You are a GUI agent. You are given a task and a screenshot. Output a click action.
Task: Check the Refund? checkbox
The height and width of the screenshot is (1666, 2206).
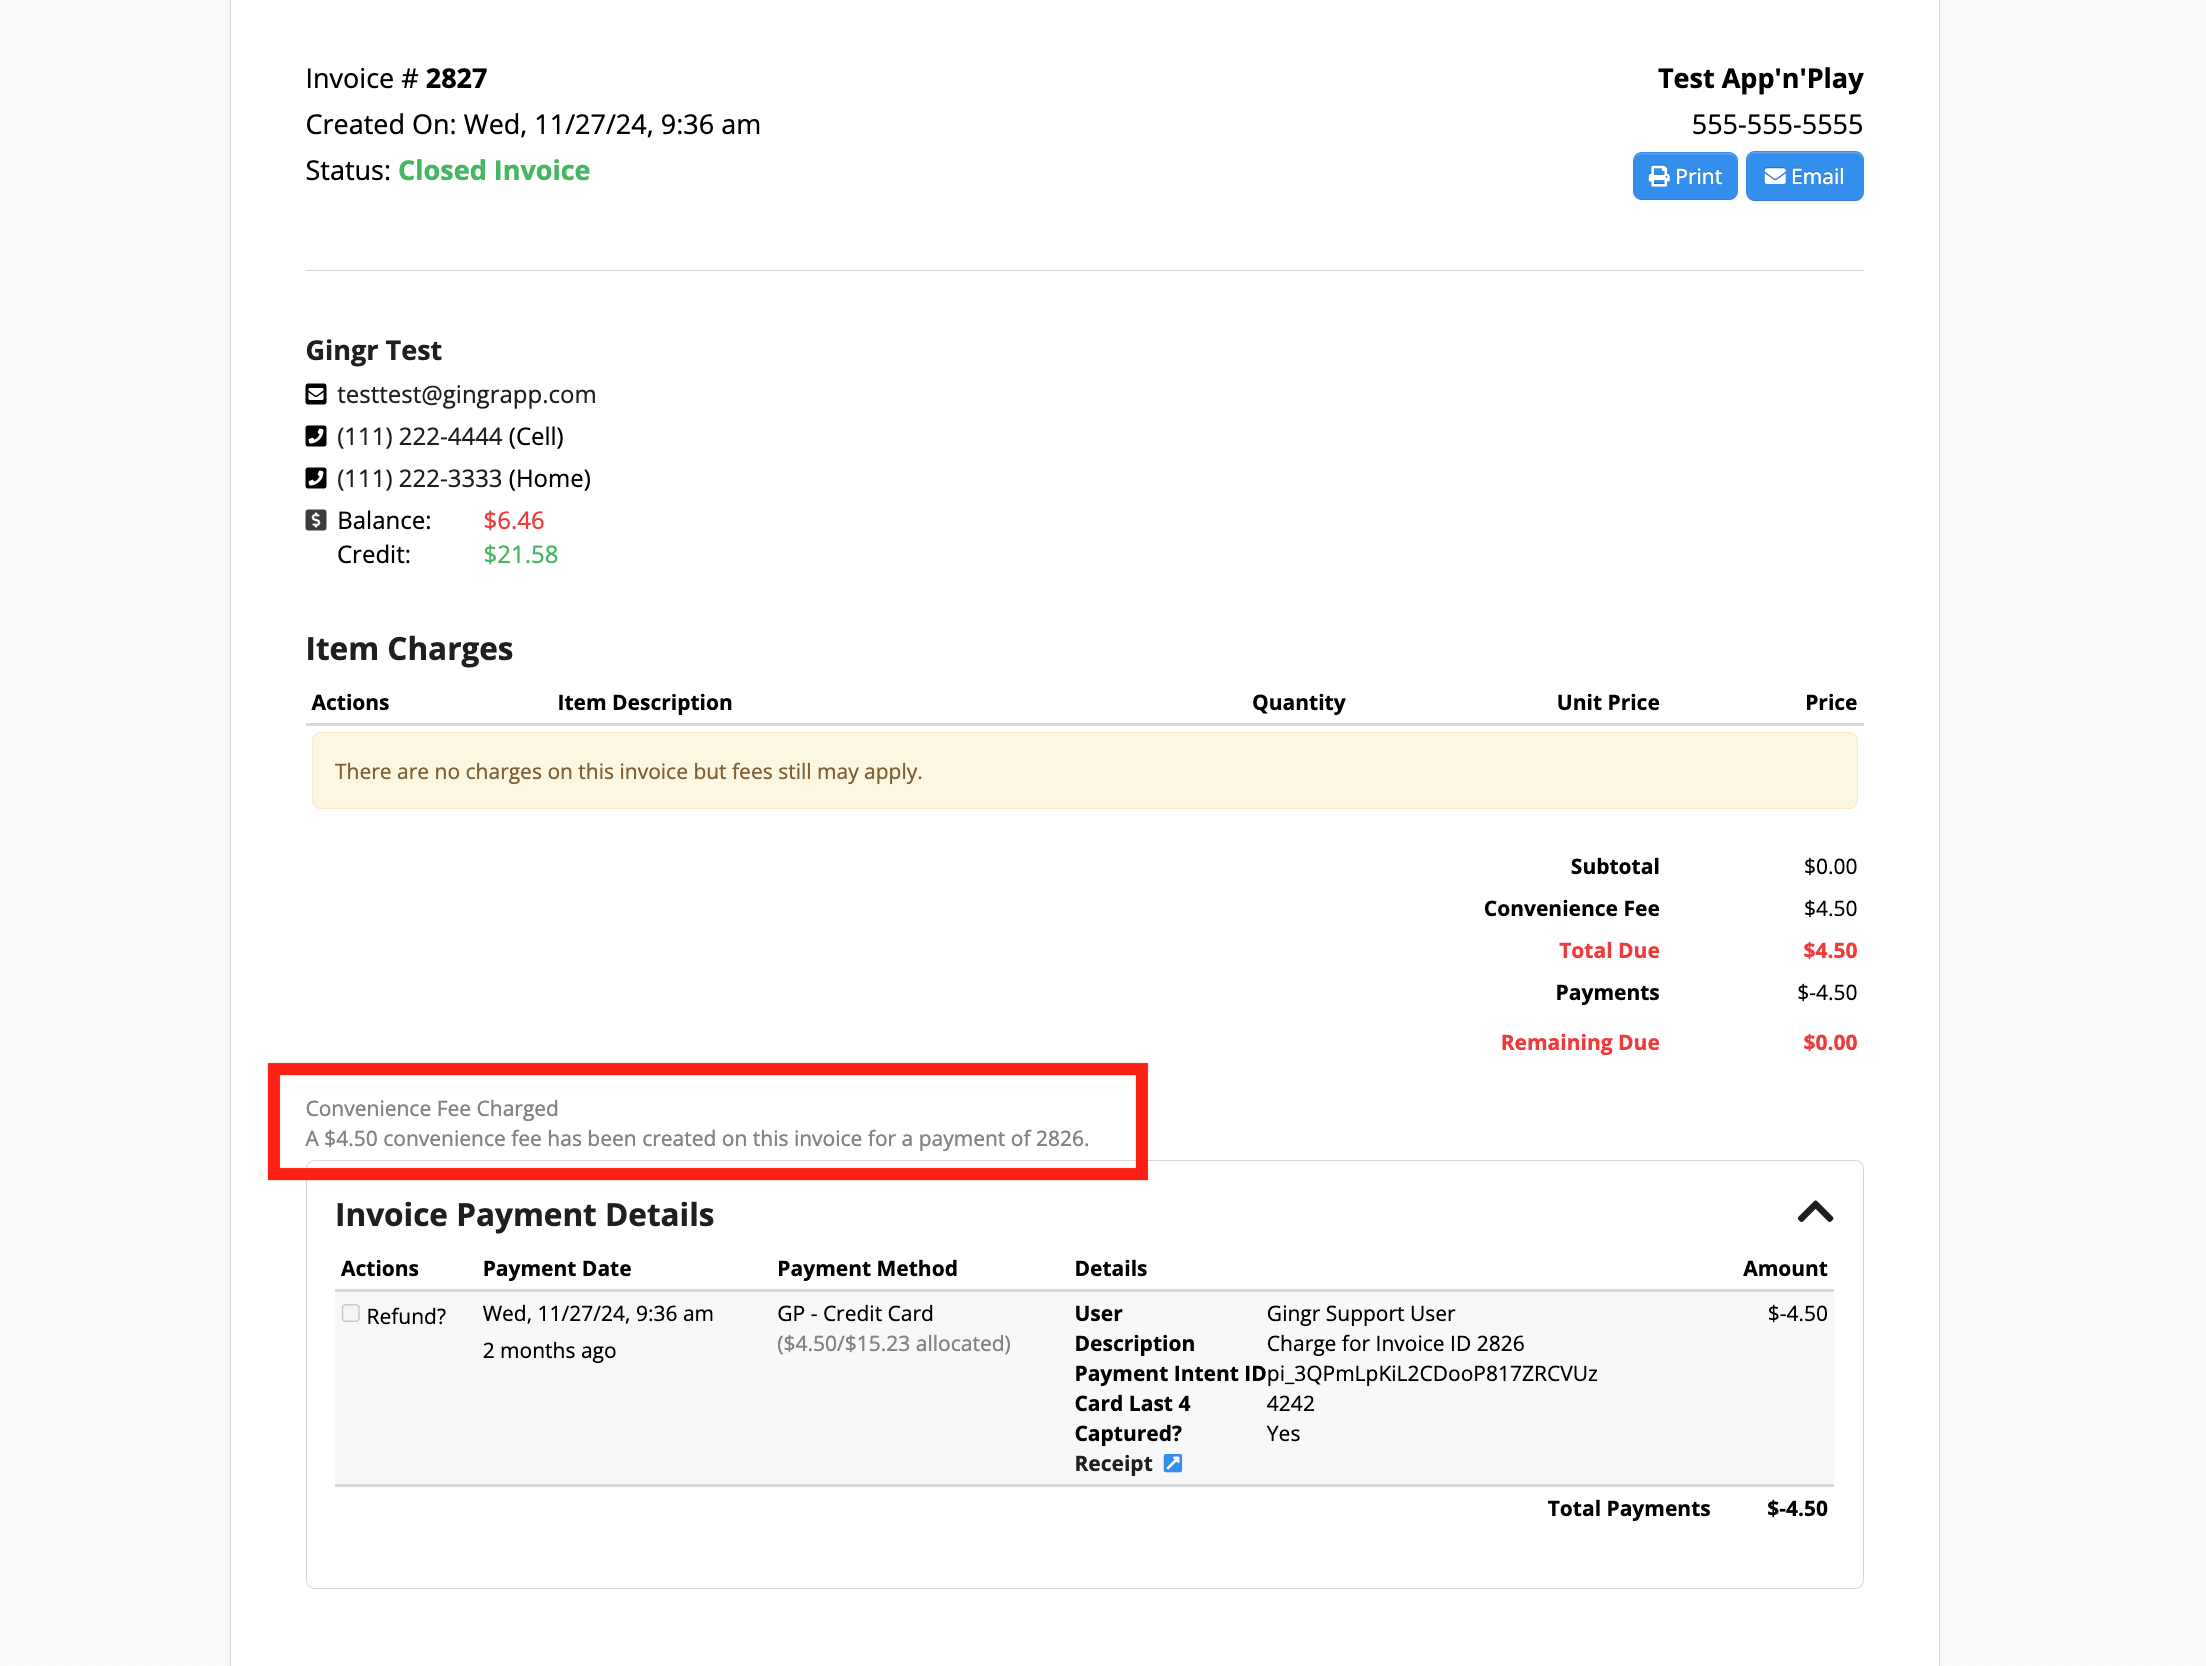pyautogui.click(x=351, y=1313)
